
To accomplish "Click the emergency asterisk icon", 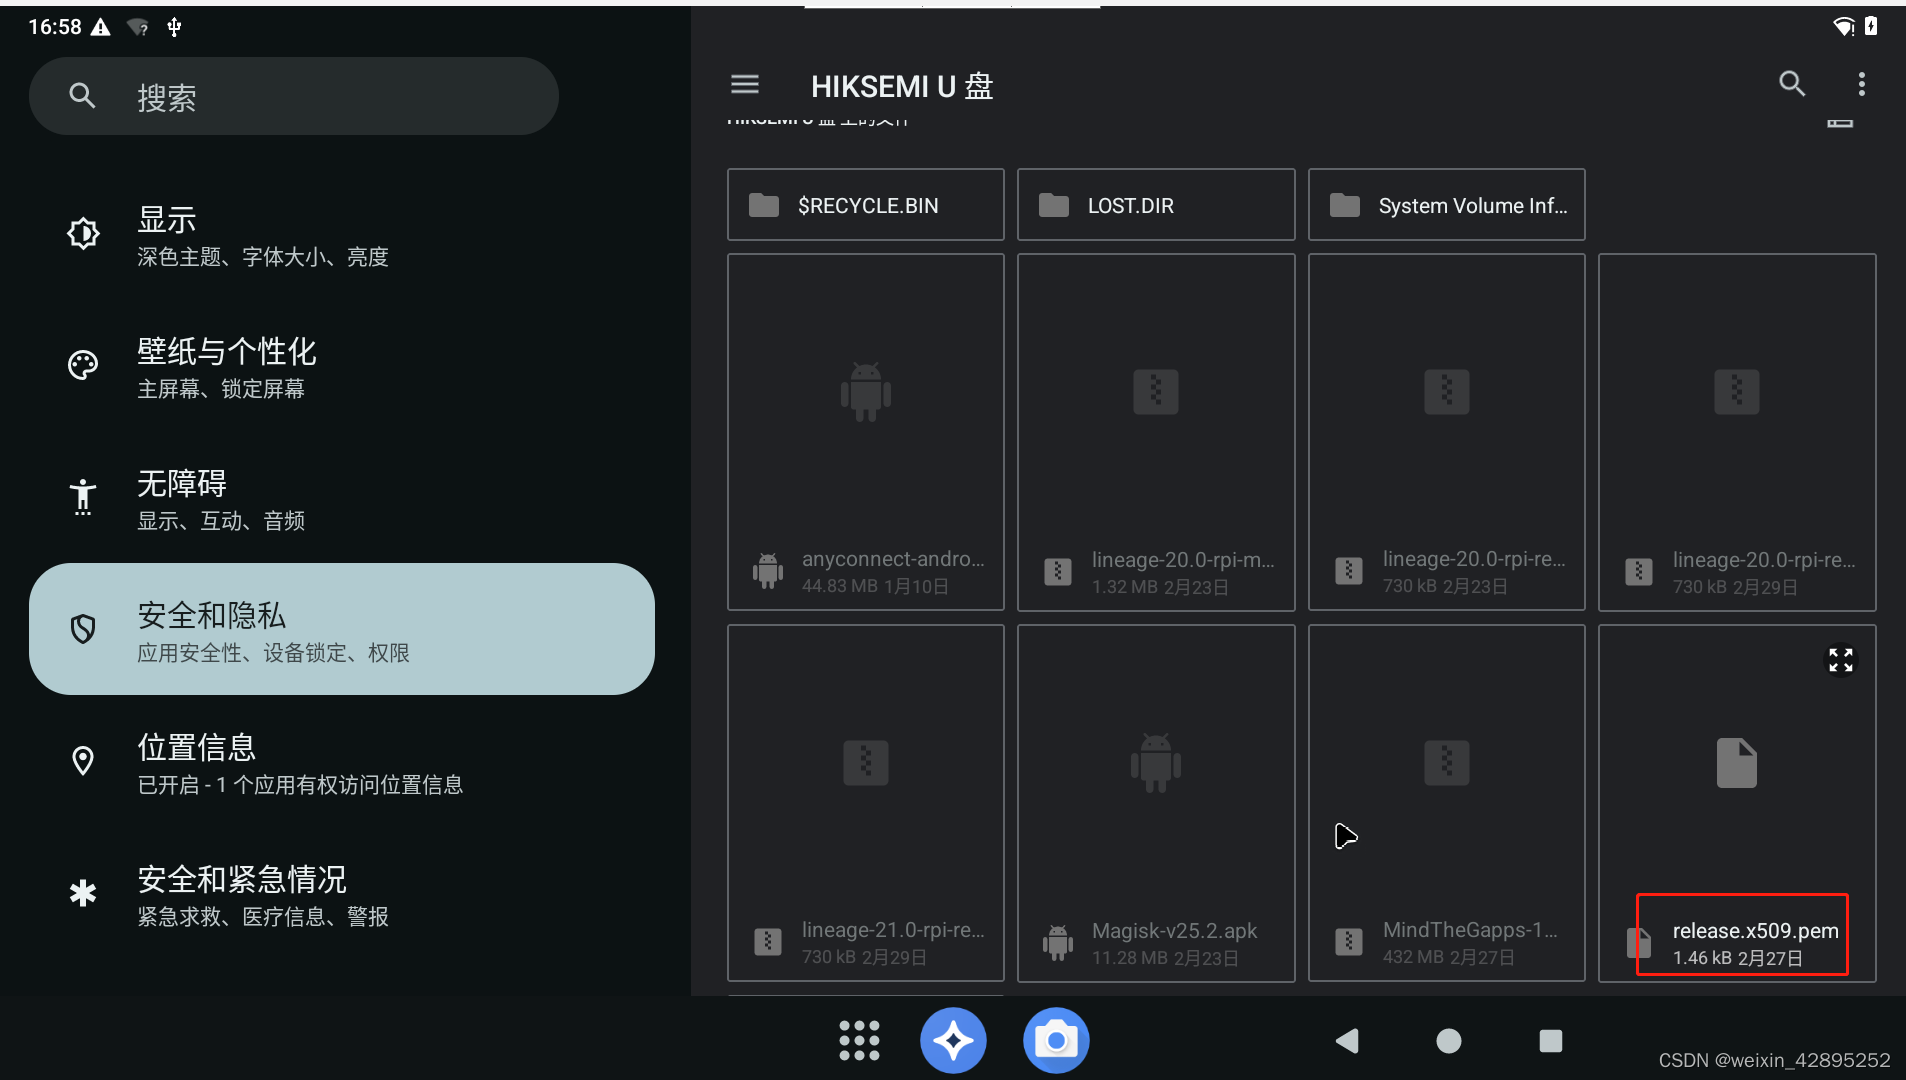I will (x=83, y=892).
